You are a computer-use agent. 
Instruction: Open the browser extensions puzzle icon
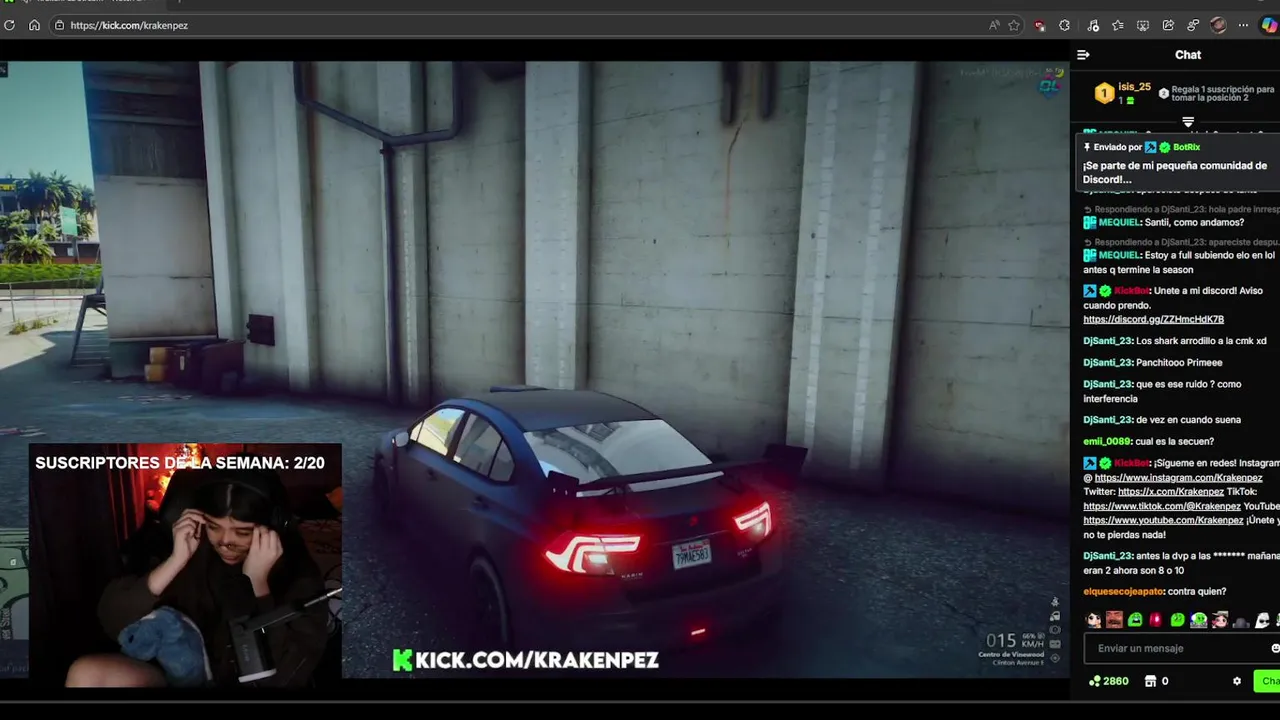click(x=1064, y=25)
